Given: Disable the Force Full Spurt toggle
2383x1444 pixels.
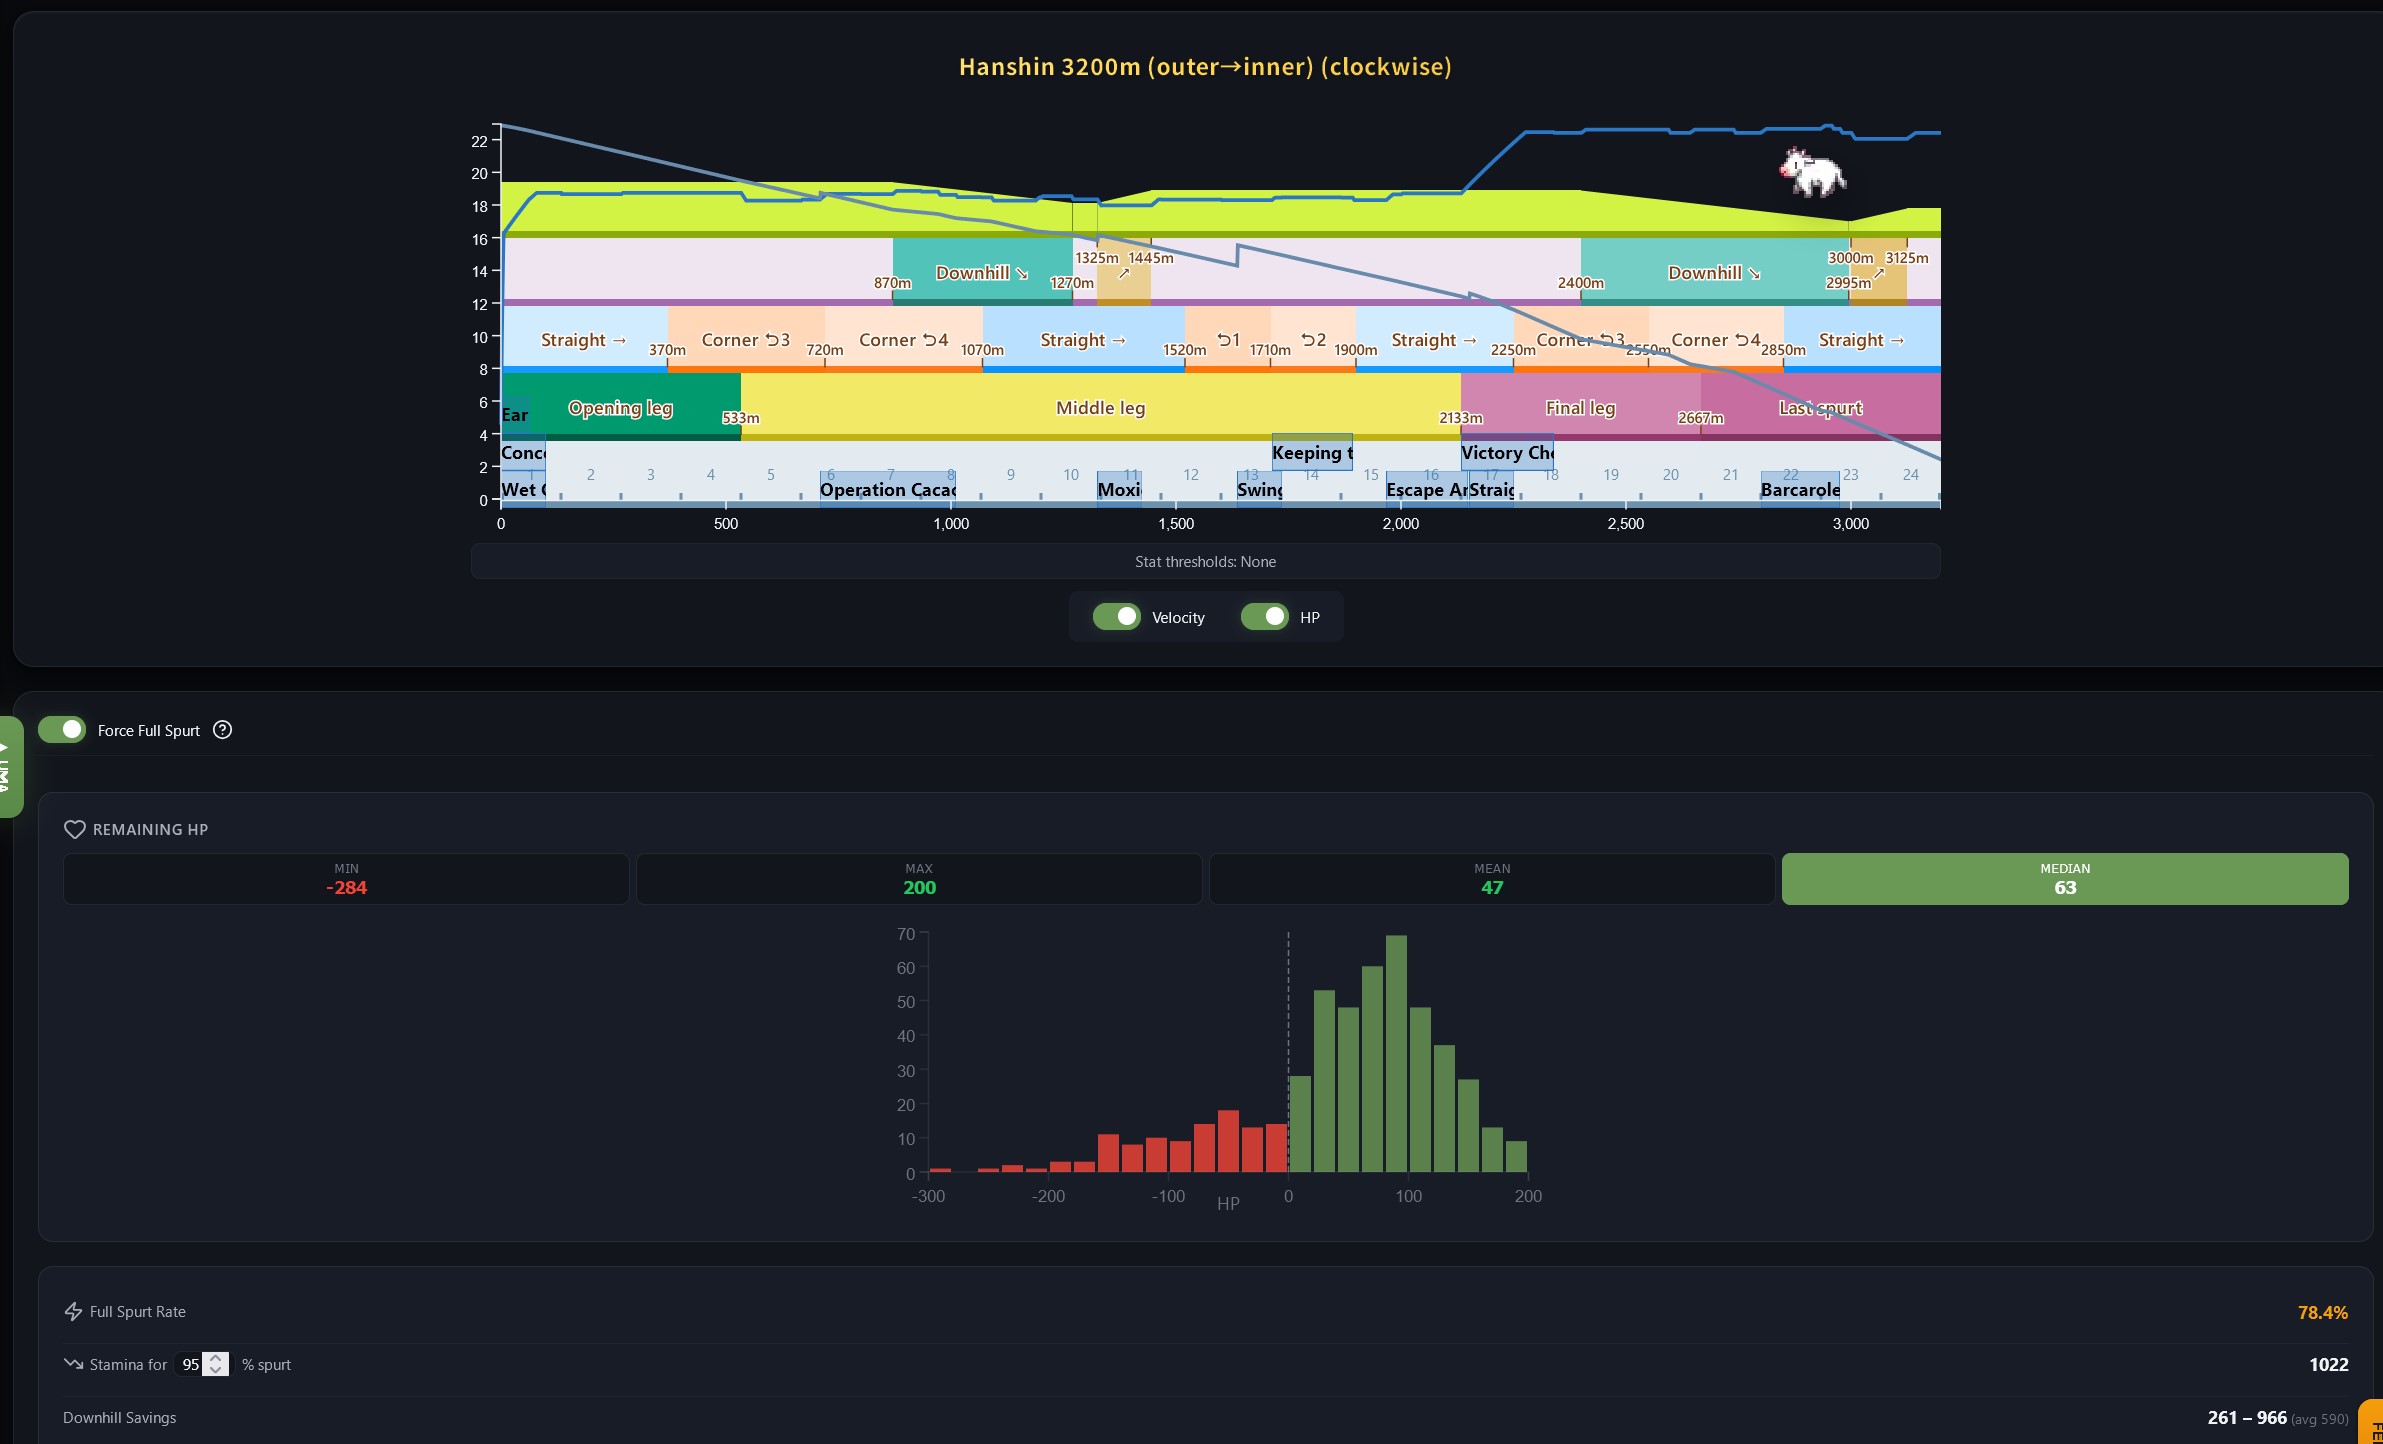Looking at the screenshot, I should pyautogui.click(x=62, y=730).
